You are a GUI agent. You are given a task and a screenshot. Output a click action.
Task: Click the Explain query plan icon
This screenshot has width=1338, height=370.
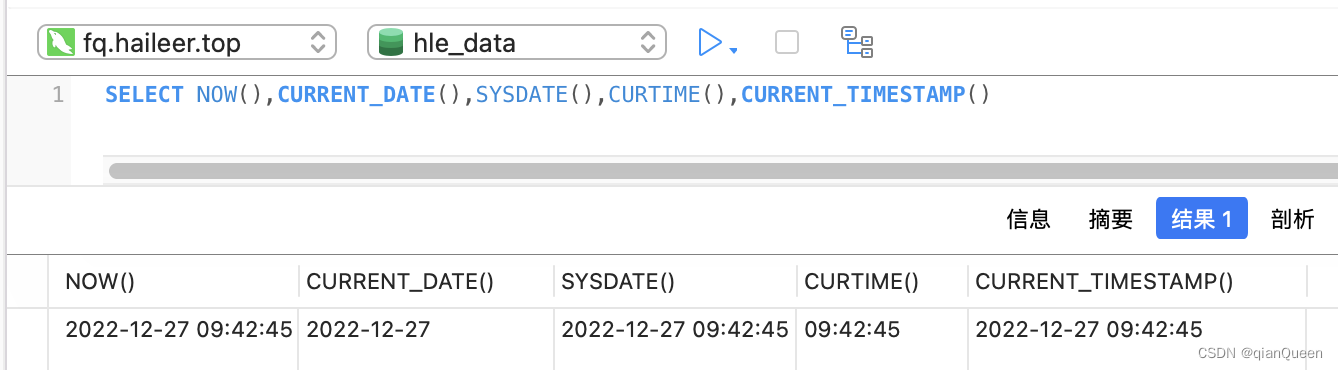(x=857, y=42)
